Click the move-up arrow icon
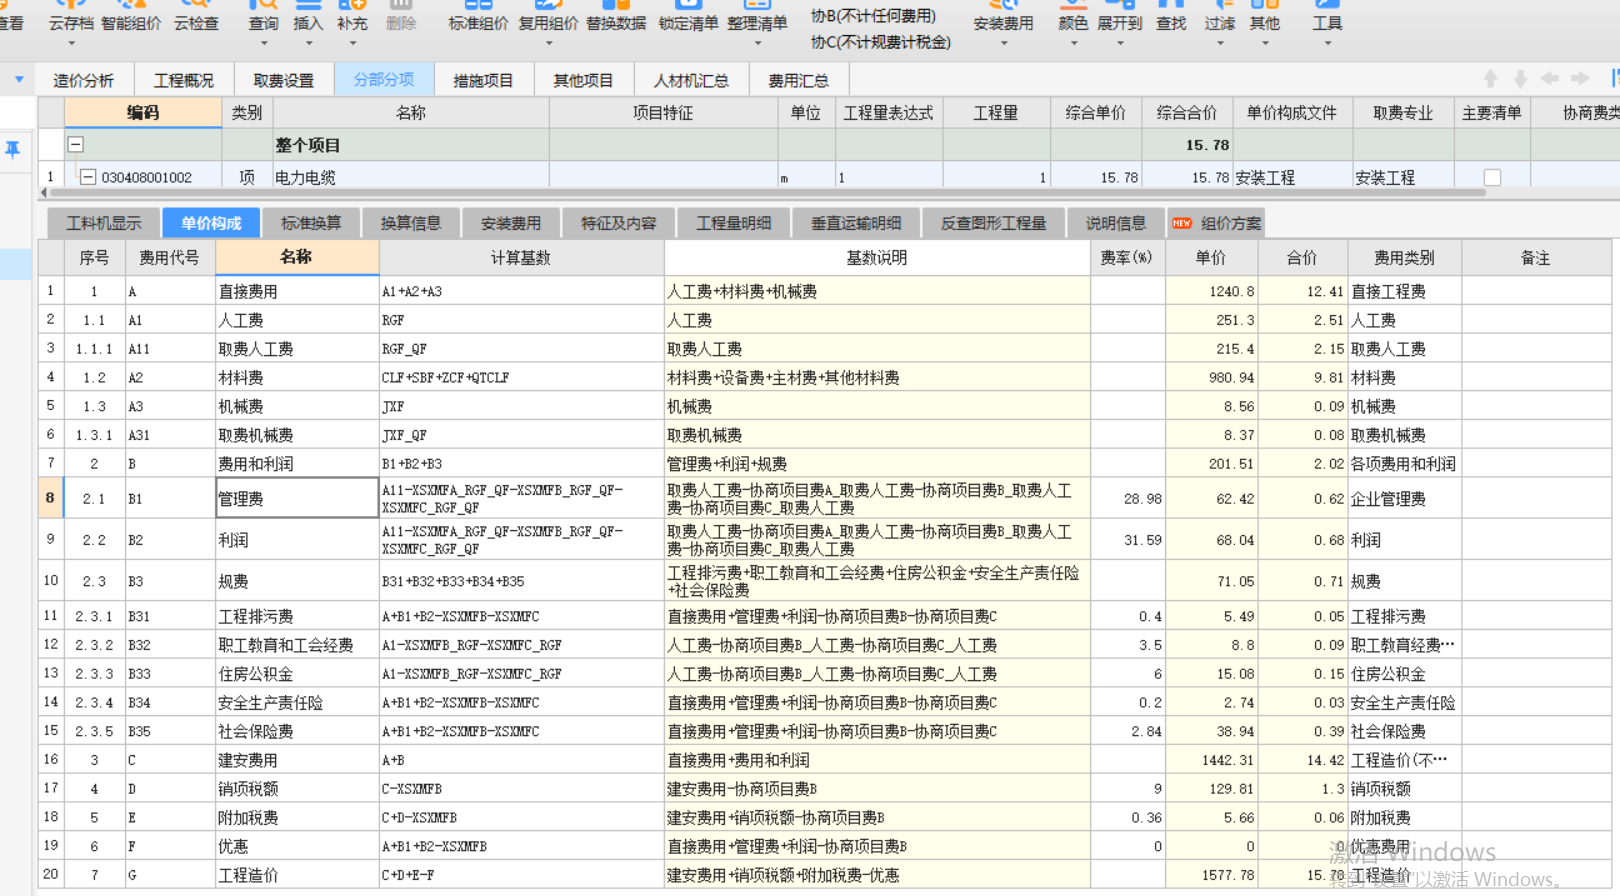 1490,79
